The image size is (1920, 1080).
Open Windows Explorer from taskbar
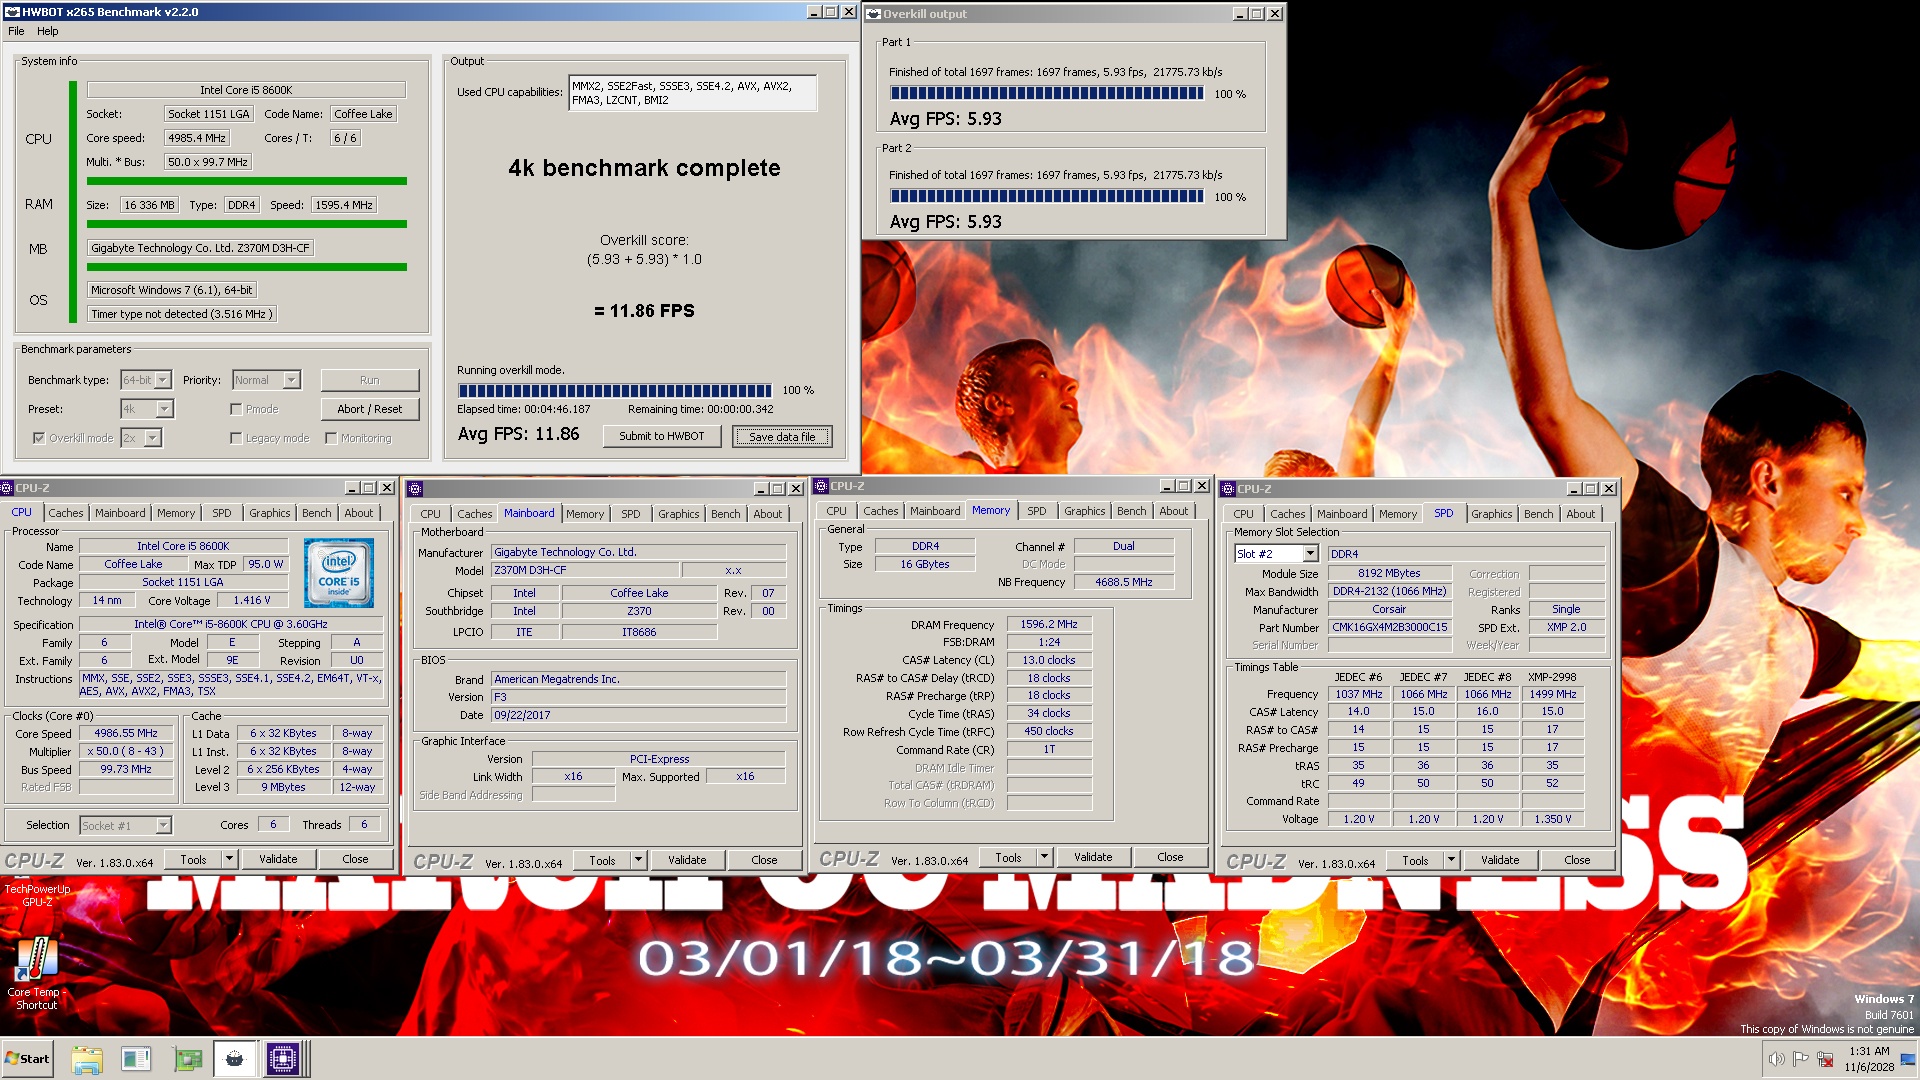click(87, 1059)
